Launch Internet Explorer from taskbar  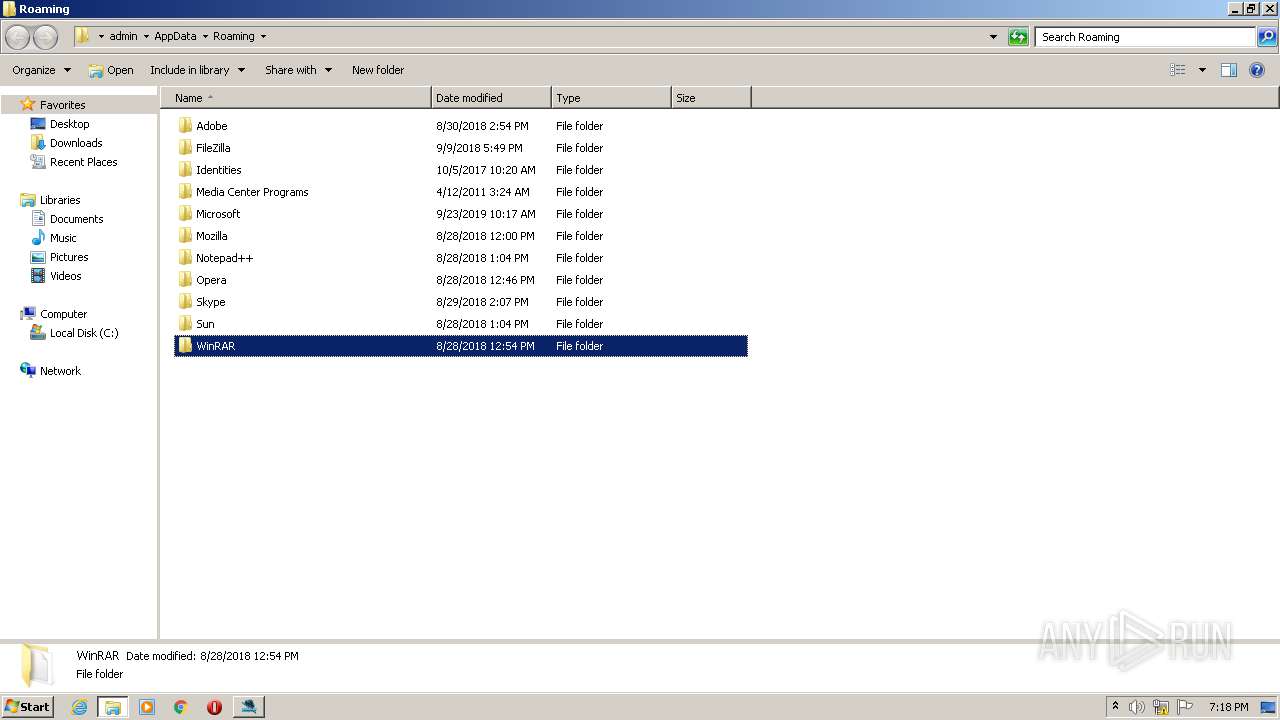80,707
